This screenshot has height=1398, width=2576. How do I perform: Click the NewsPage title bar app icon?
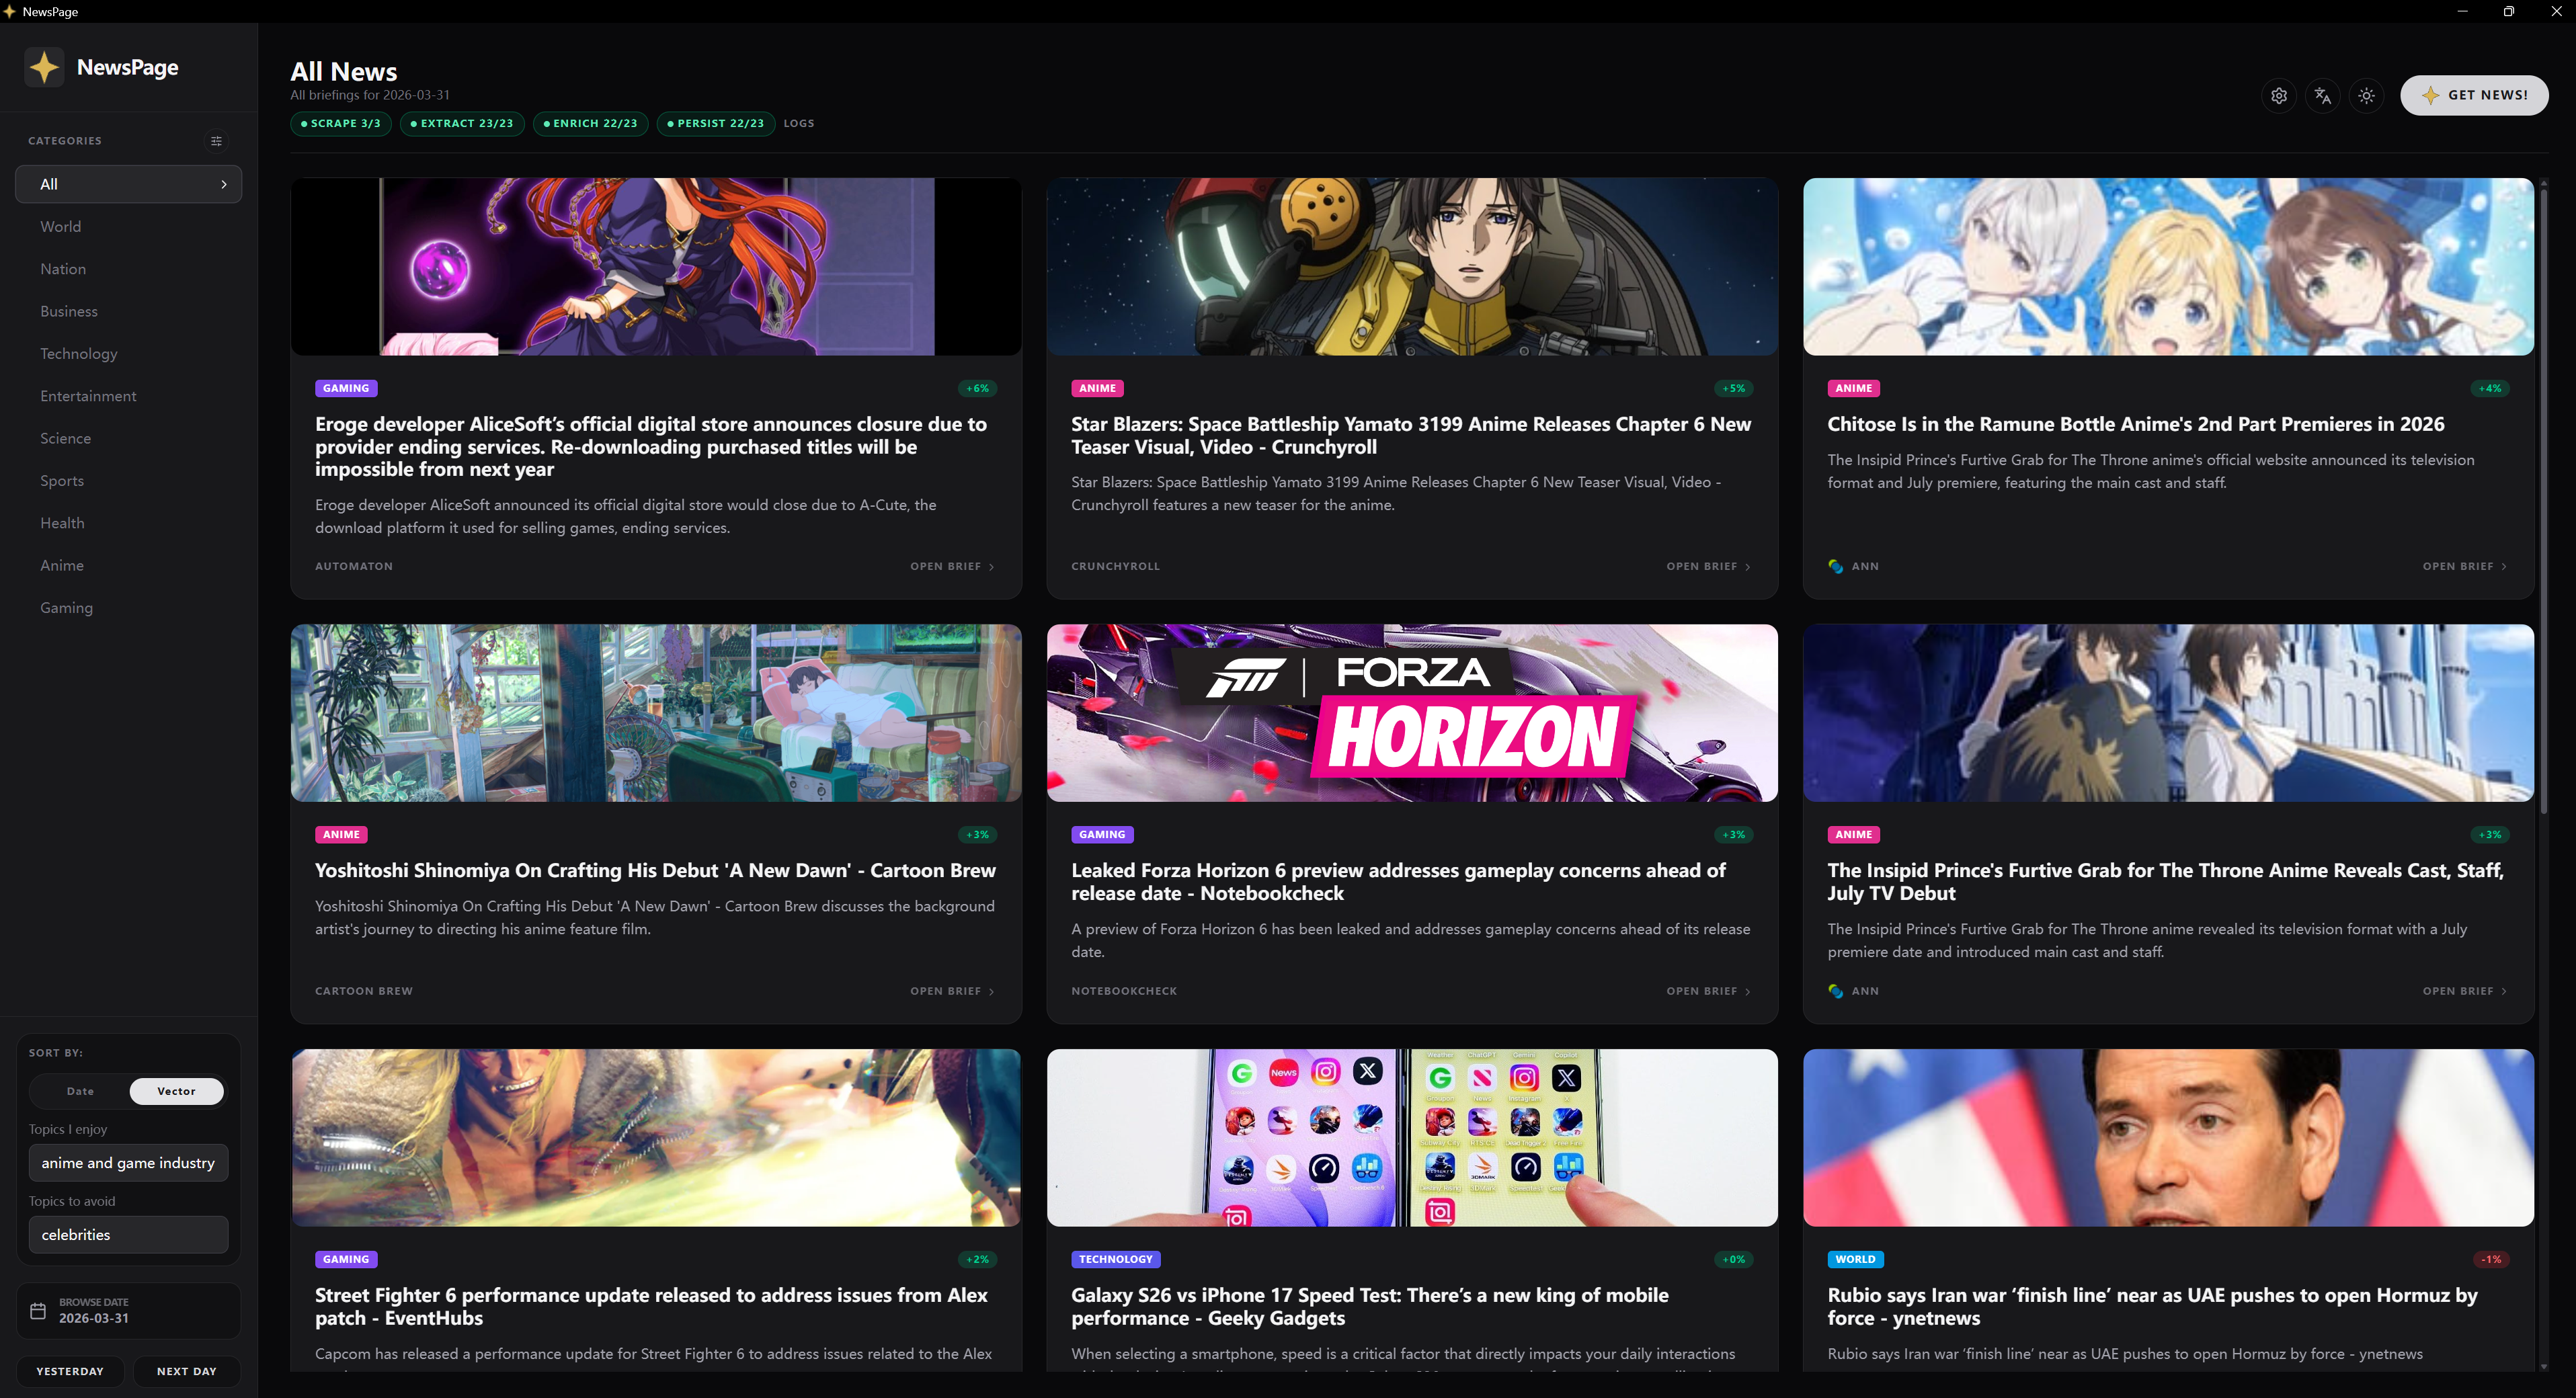click(9, 11)
